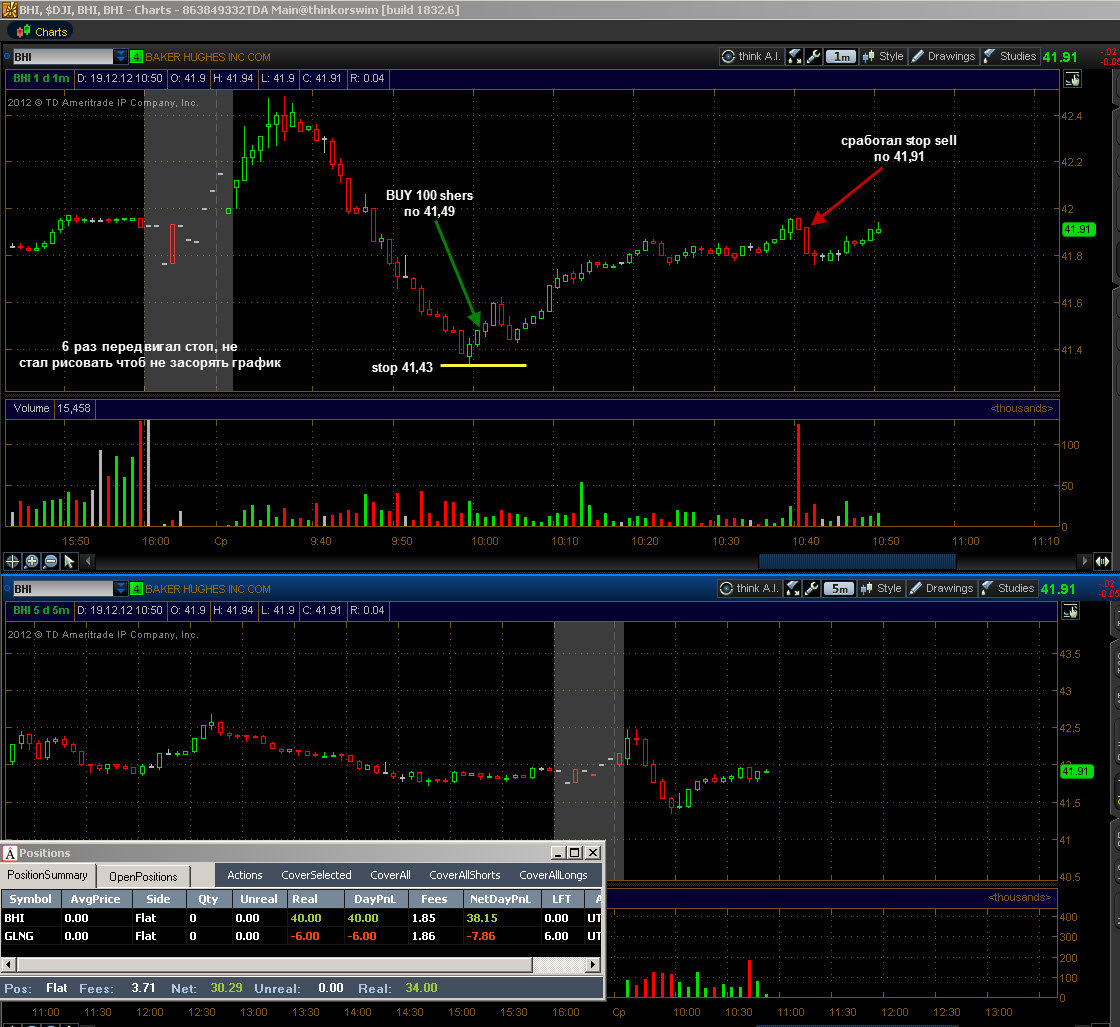Click the symbol field of the lower chart

click(x=62, y=588)
